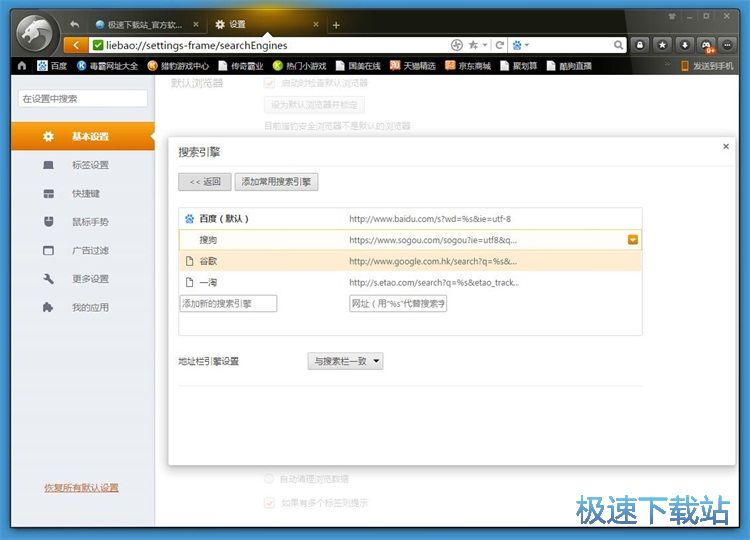This screenshot has width=750, height=540.
Task: Open the orange dropdown on 搜狗 row
Action: pos(632,240)
